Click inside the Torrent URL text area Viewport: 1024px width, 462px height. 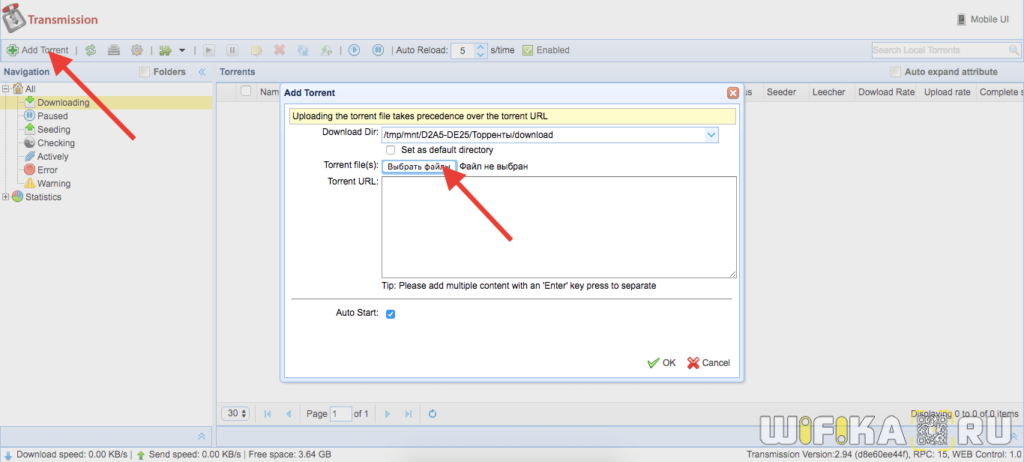[x=558, y=227]
